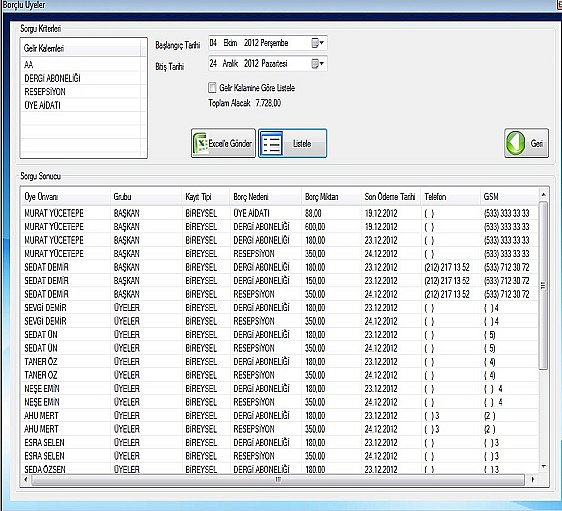
Task: Click the horizontal scrollbar right arrow
Action: (533, 479)
